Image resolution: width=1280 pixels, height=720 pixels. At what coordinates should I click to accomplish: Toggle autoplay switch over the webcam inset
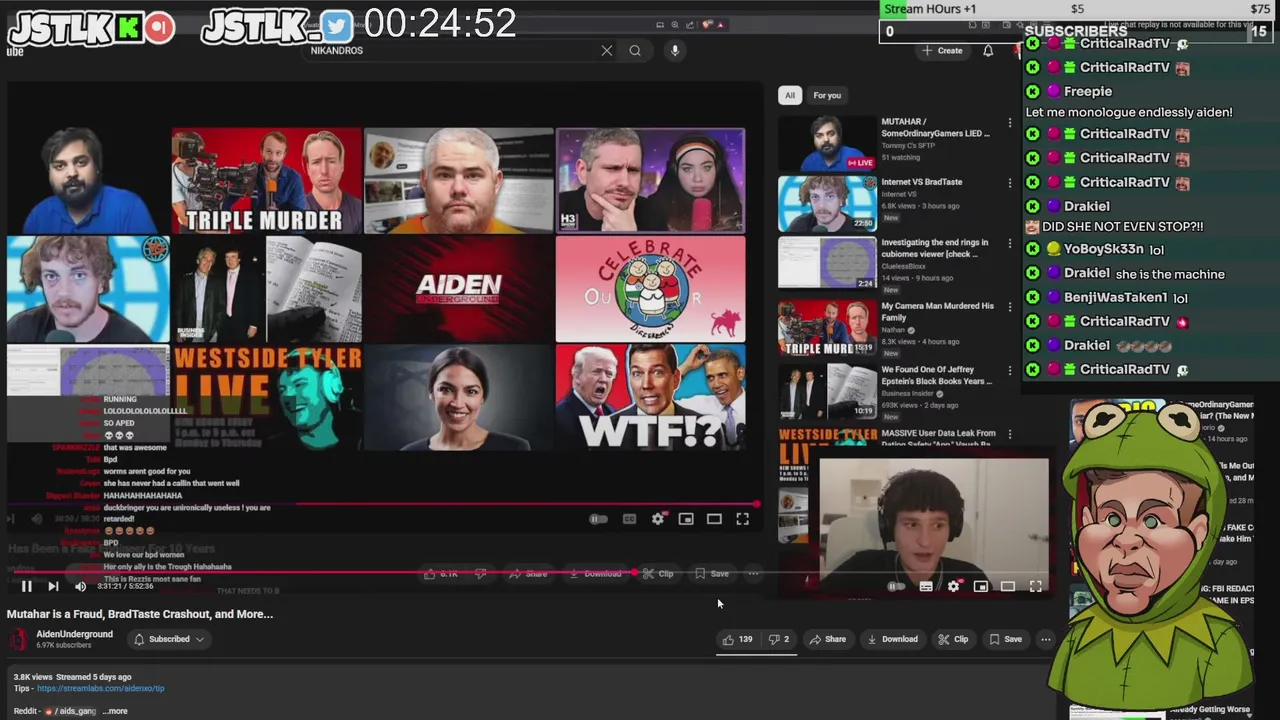[897, 587]
